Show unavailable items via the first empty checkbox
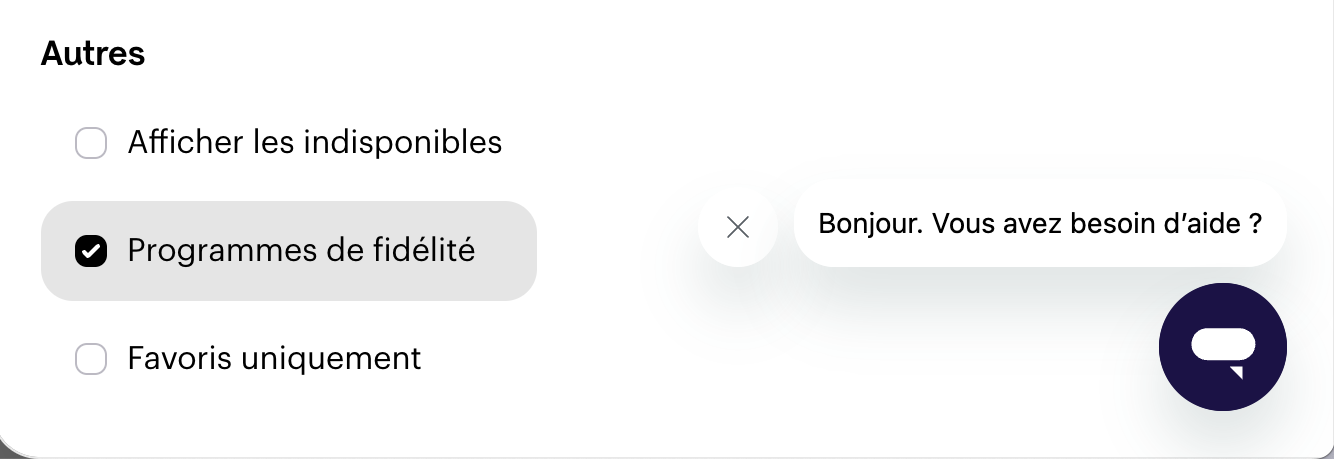Viewport: 1334px width, 459px height. point(91,143)
